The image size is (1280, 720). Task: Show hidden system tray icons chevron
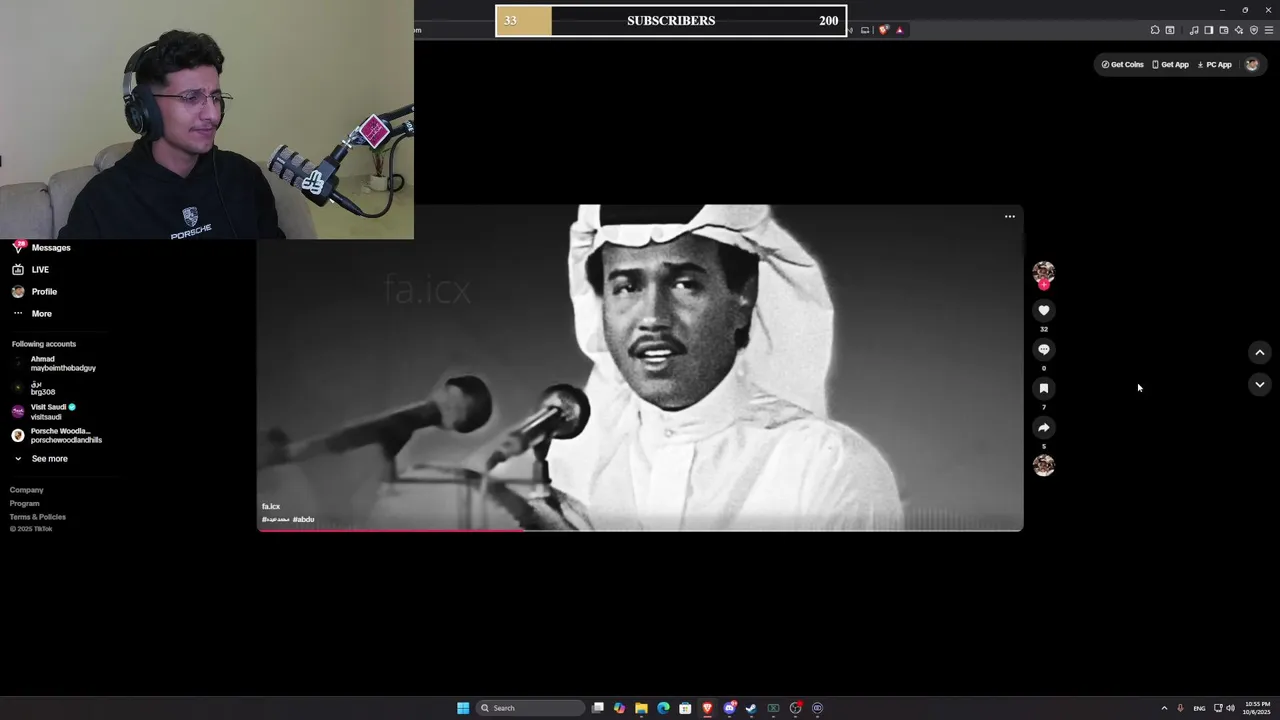[1164, 708]
